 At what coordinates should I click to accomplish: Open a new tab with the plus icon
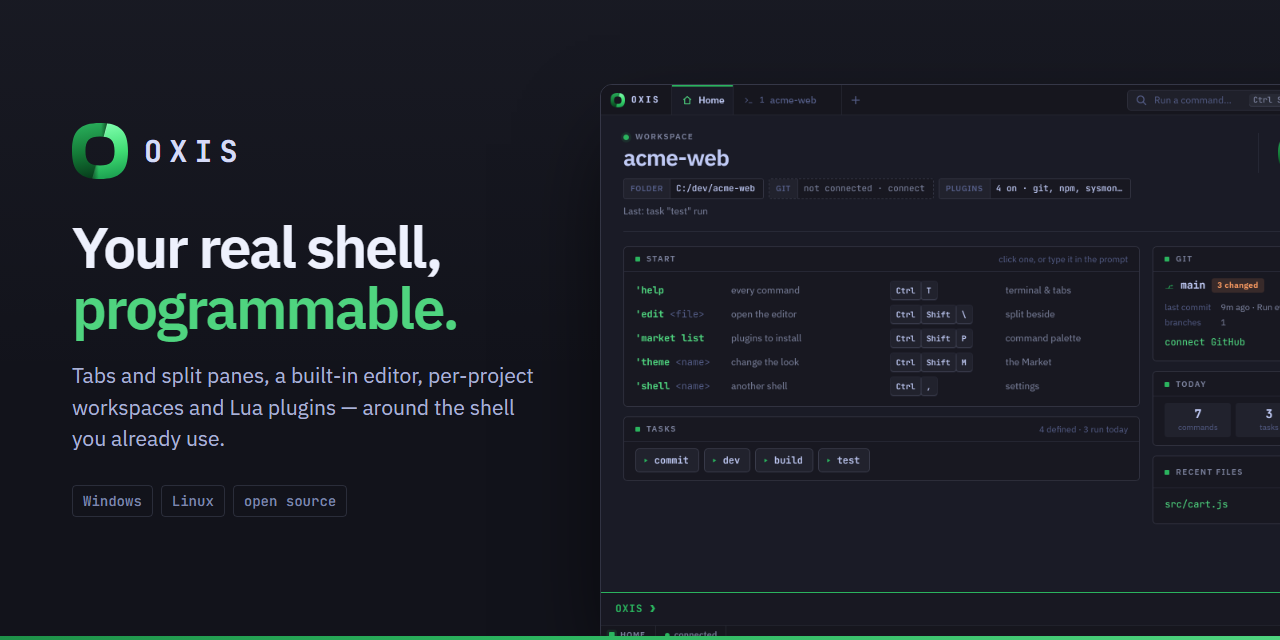[855, 100]
